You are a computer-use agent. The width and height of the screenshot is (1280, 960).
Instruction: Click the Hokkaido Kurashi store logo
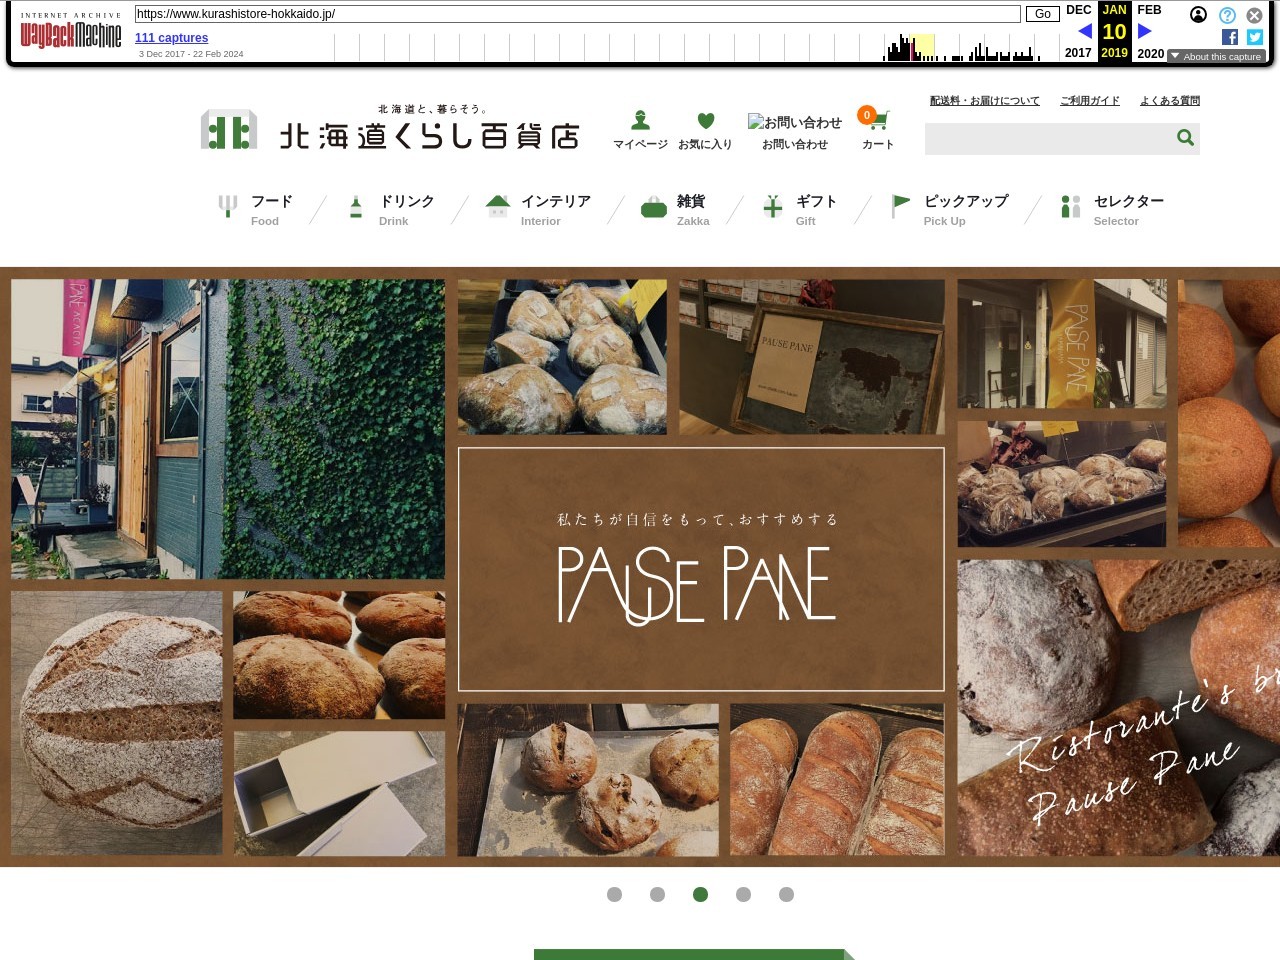[390, 129]
